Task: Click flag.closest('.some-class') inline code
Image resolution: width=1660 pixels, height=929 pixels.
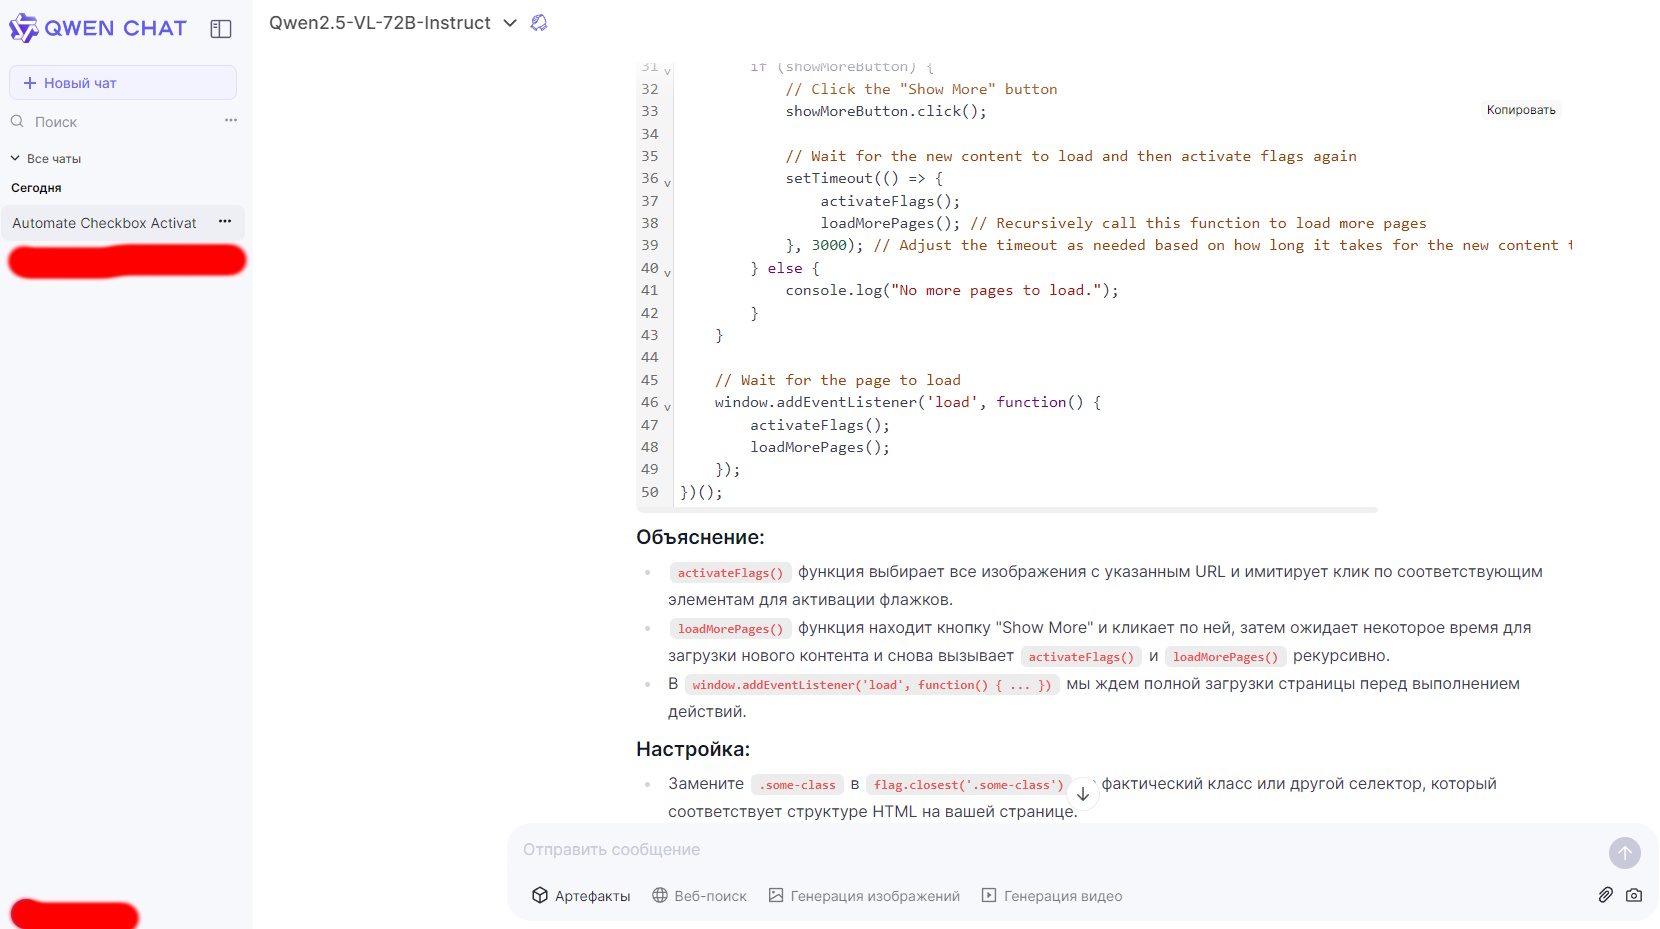Action: coord(969,785)
